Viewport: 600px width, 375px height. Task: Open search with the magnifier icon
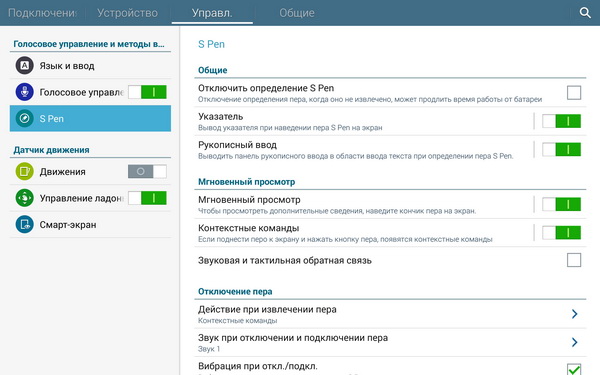(585, 13)
